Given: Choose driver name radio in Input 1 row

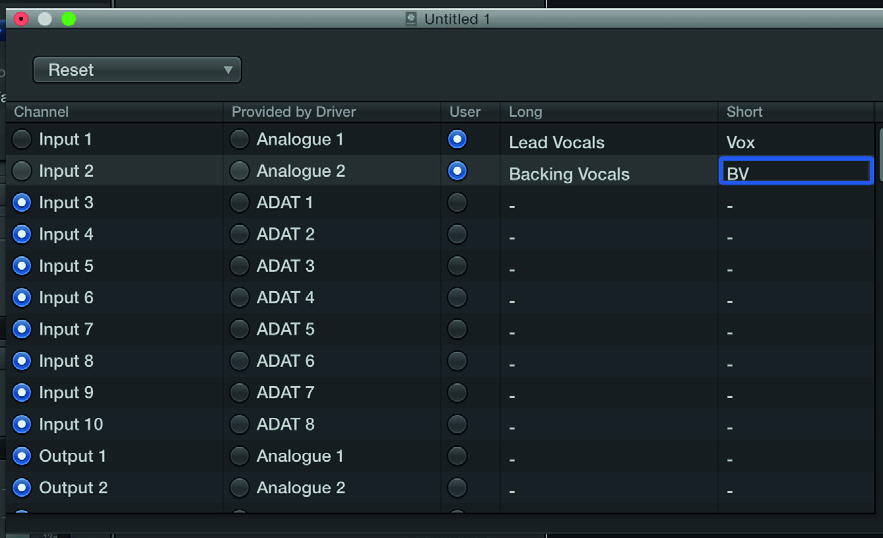Looking at the screenshot, I should pyautogui.click(x=239, y=139).
